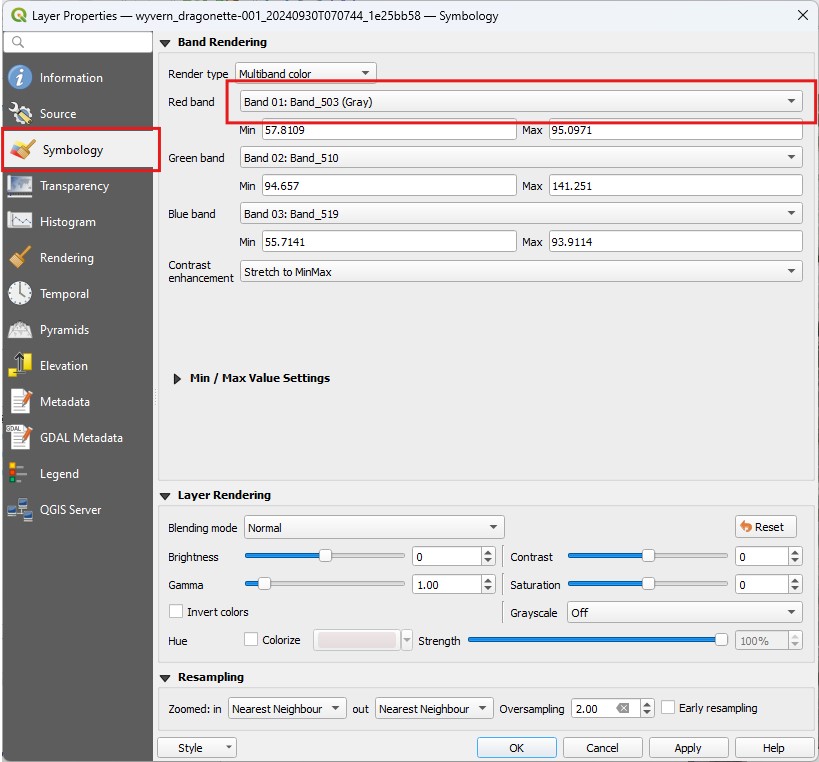Image resolution: width=819 pixels, height=762 pixels.
Task: Select the Transparency icon in sidebar
Action: click(20, 186)
